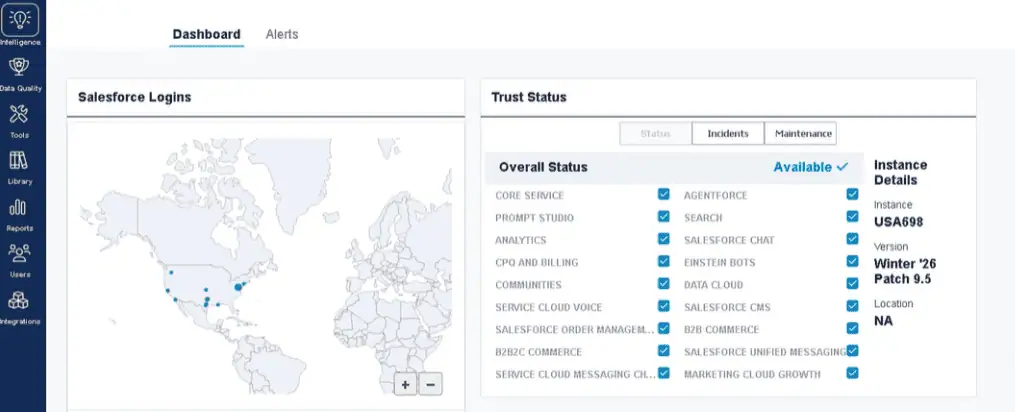Image resolution: width=1015 pixels, height=412 pixels.
Task: Toggle the Salesforce CMS checkbox
Action: pos(853,306)
